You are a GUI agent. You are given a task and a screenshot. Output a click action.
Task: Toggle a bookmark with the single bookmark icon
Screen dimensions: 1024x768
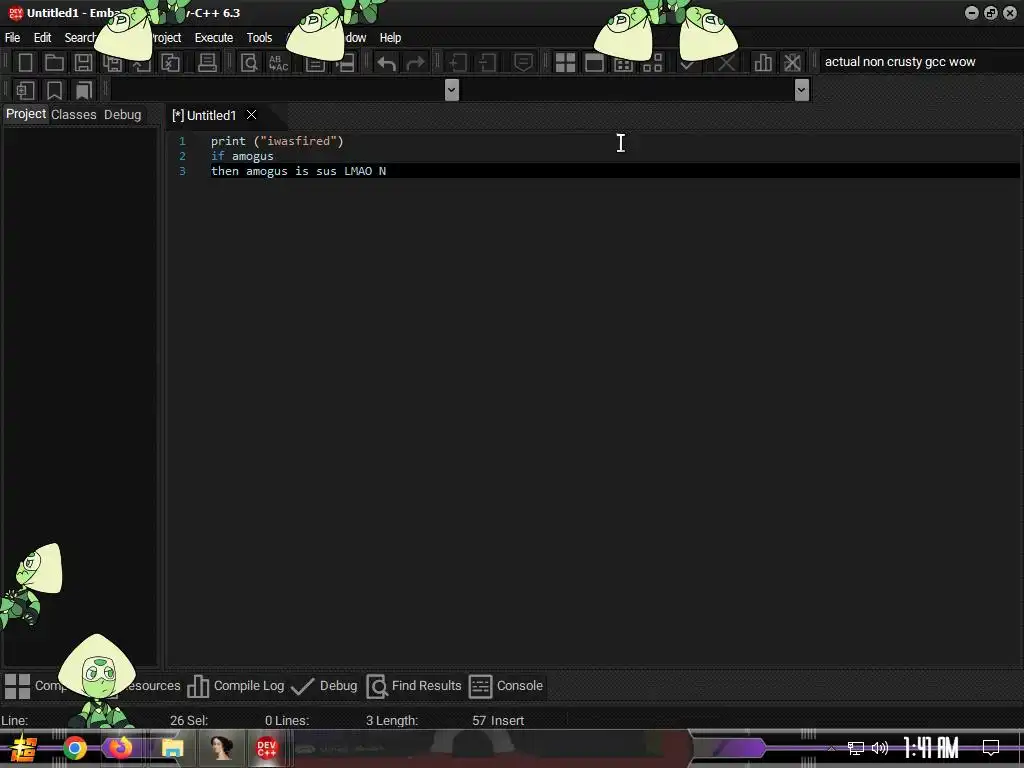click(54, 90)
